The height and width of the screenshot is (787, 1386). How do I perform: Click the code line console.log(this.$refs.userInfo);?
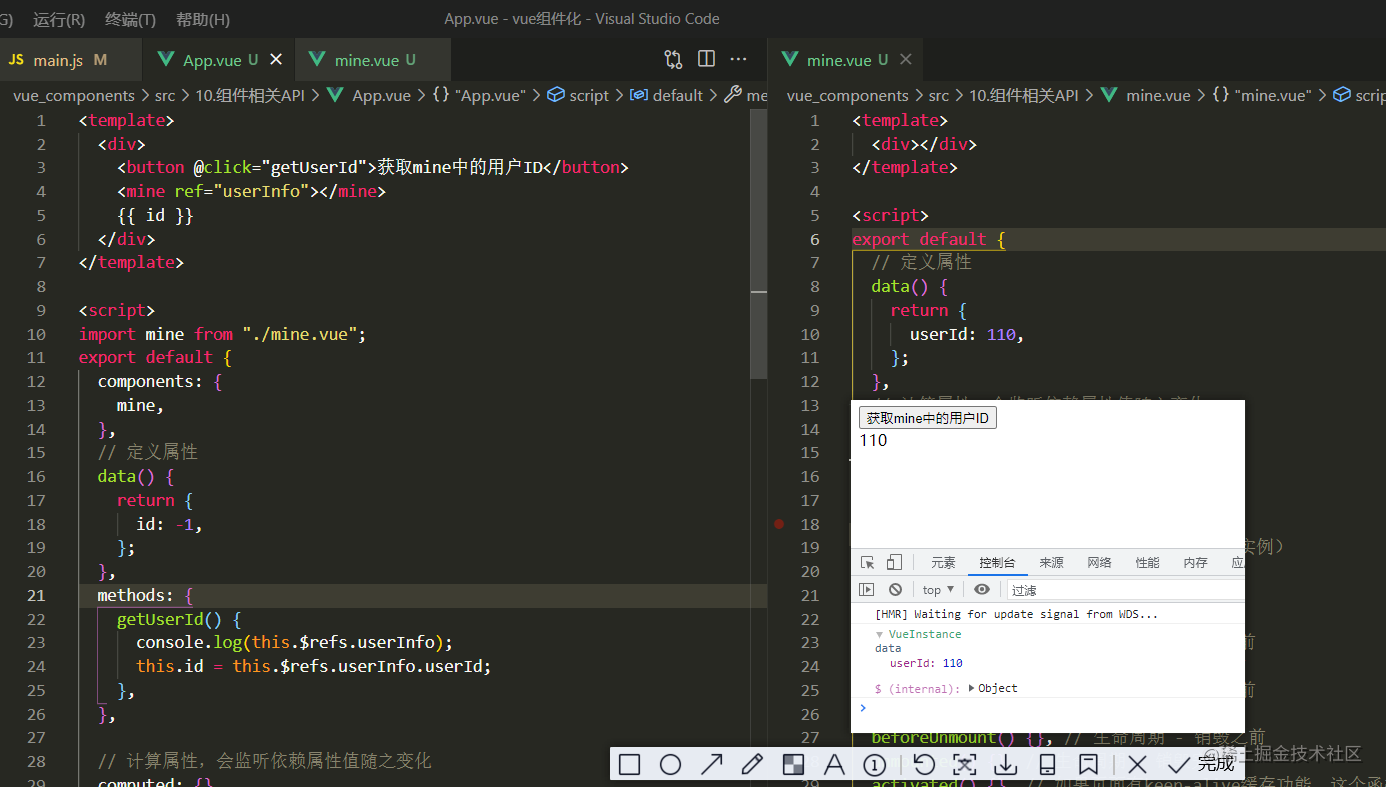coord(294,642)
